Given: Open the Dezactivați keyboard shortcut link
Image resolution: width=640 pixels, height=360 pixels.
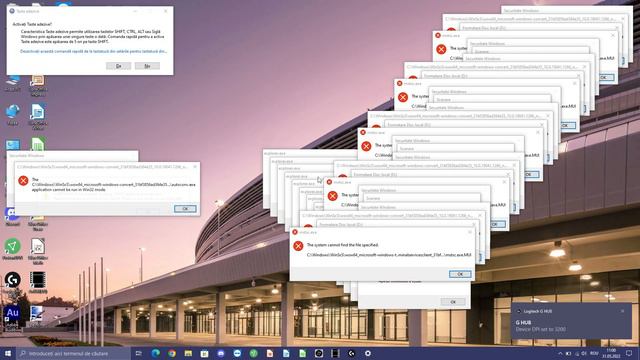Looking at the screenshot, I should point(93,51).
